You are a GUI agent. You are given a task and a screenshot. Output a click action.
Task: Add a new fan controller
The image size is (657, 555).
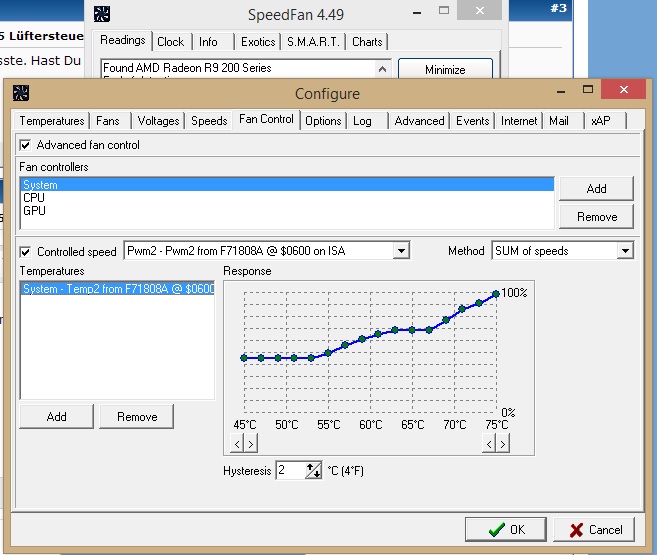click(x=596, y=189)
